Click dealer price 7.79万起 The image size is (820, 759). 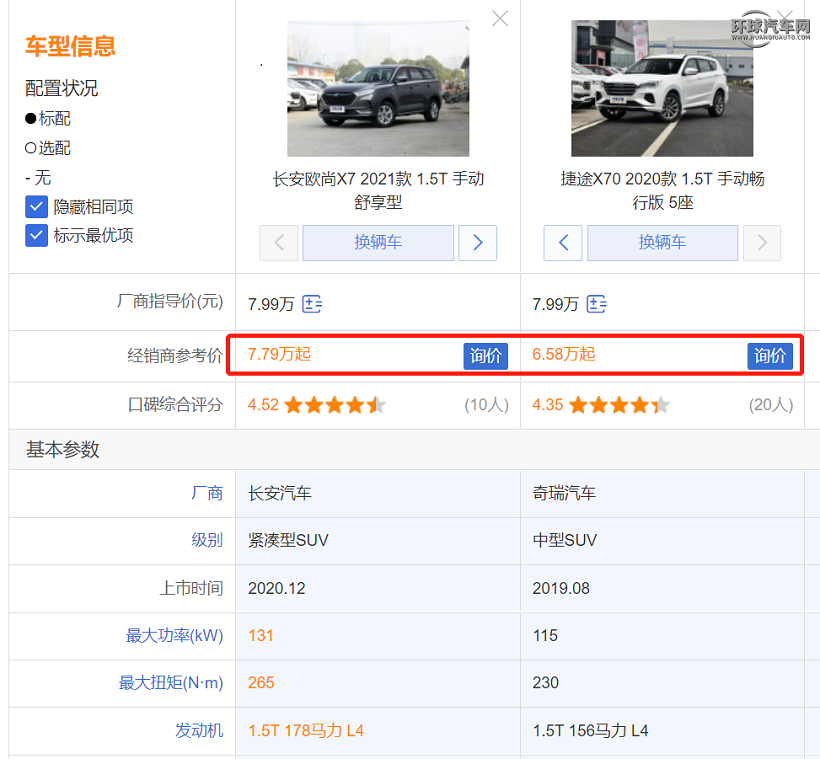[279, 355]
